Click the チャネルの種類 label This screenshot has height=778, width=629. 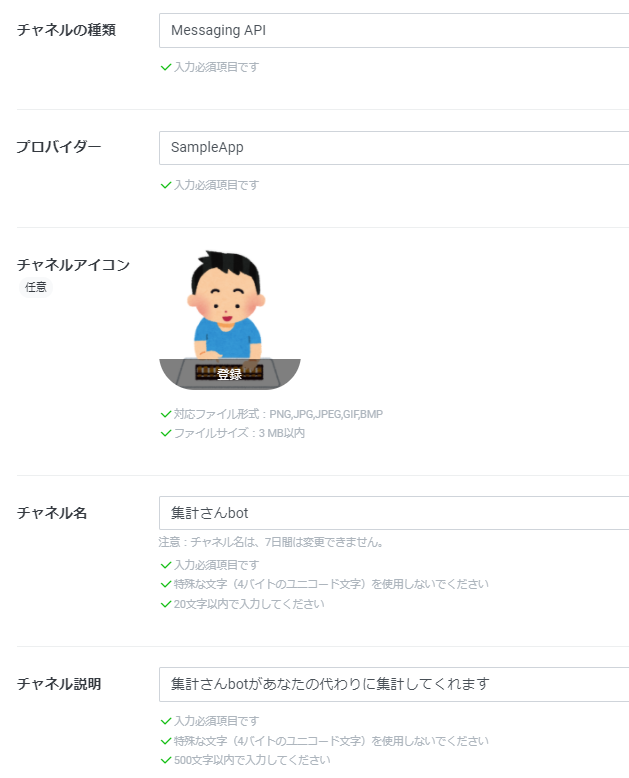pos(66,30)
